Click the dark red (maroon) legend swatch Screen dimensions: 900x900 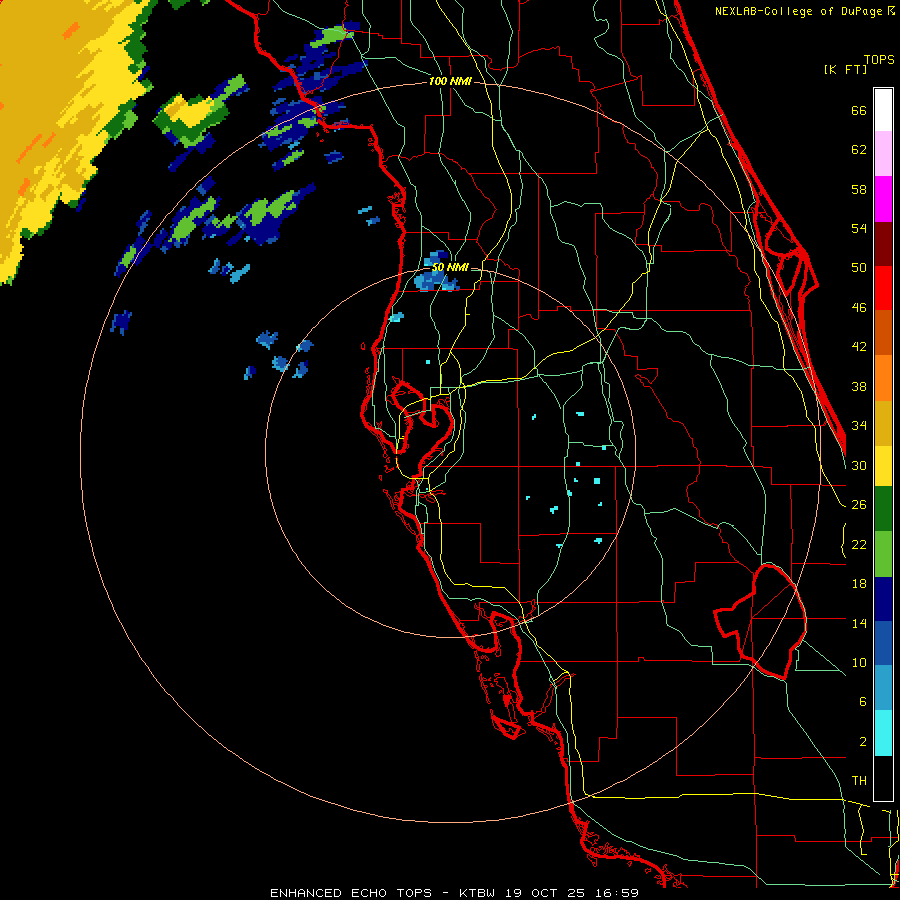(x=883, y=244)
